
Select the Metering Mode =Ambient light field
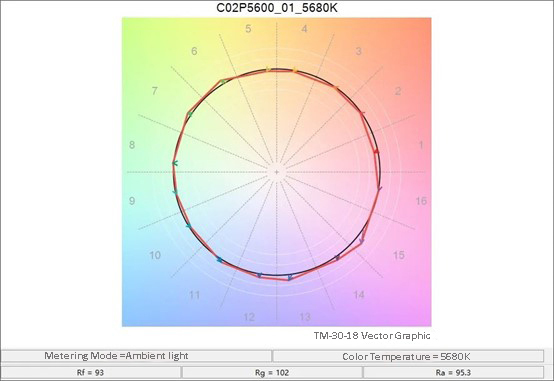coord(136,356)
